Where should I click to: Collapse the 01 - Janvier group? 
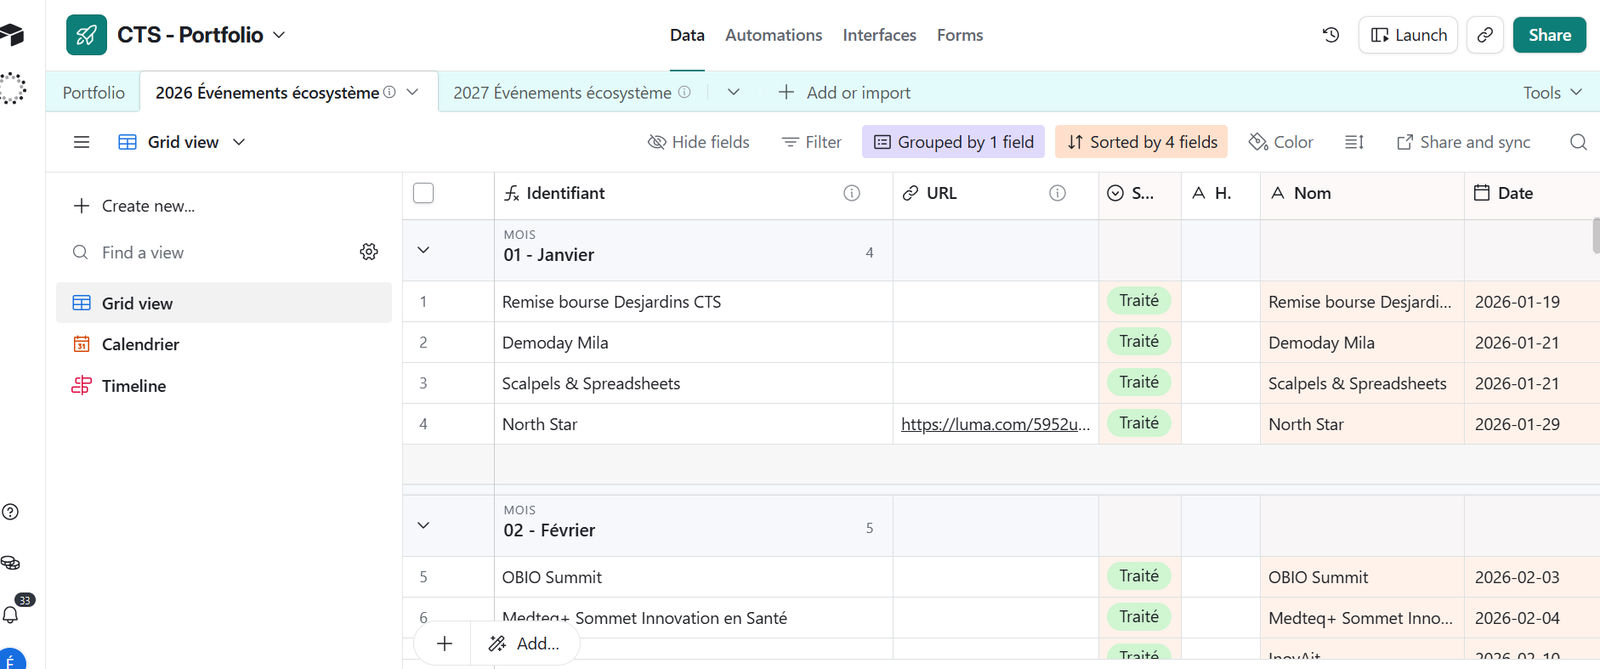click(x=423, y=250)
